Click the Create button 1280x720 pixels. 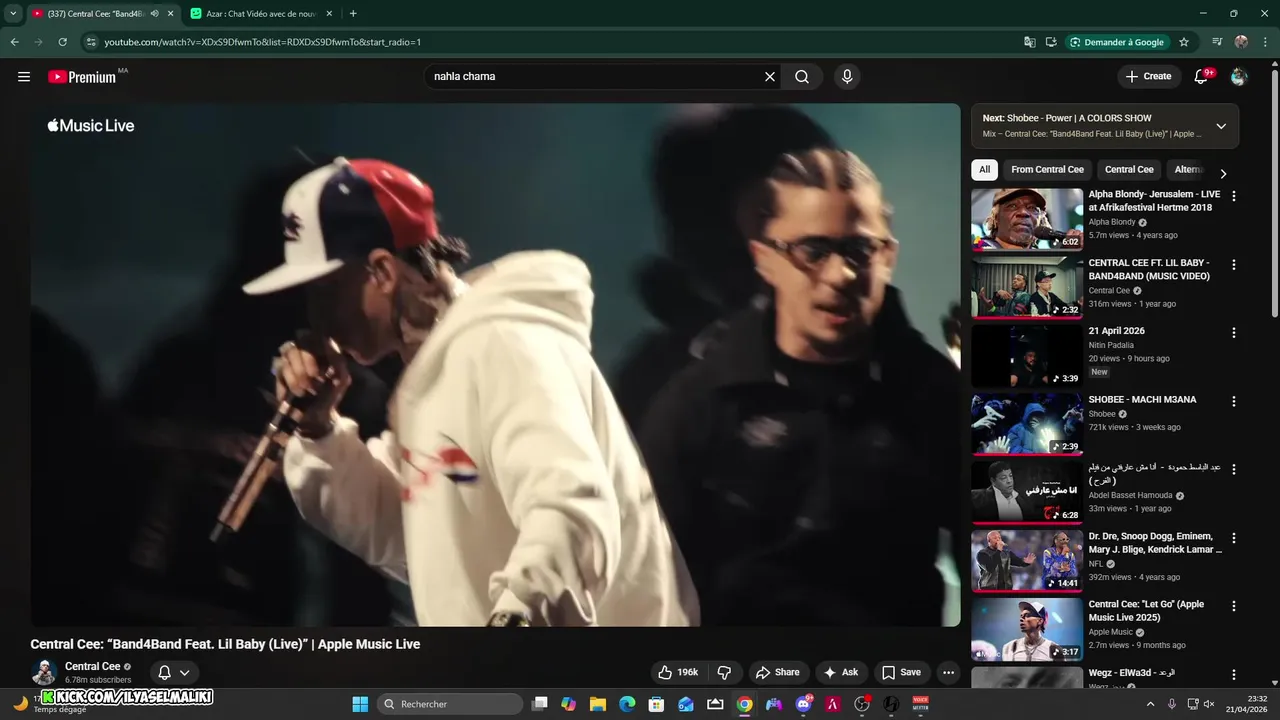click(x=1148, y=77)
